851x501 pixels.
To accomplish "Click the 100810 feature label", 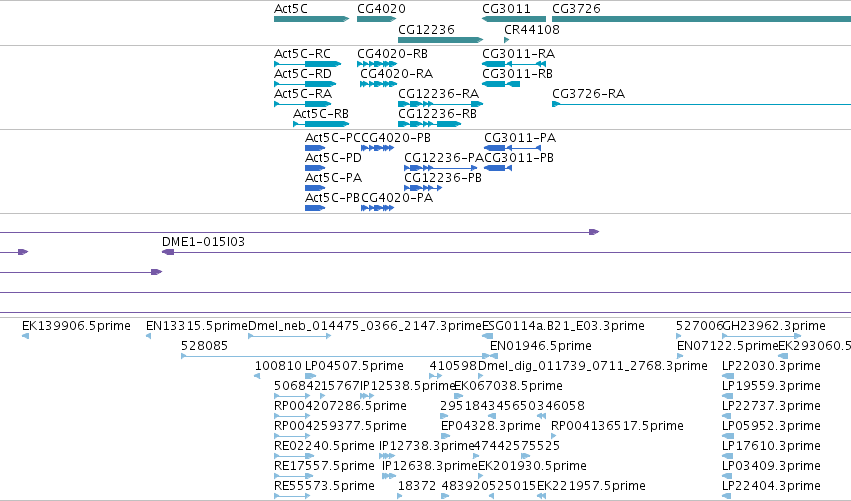I will pos(278,366).
